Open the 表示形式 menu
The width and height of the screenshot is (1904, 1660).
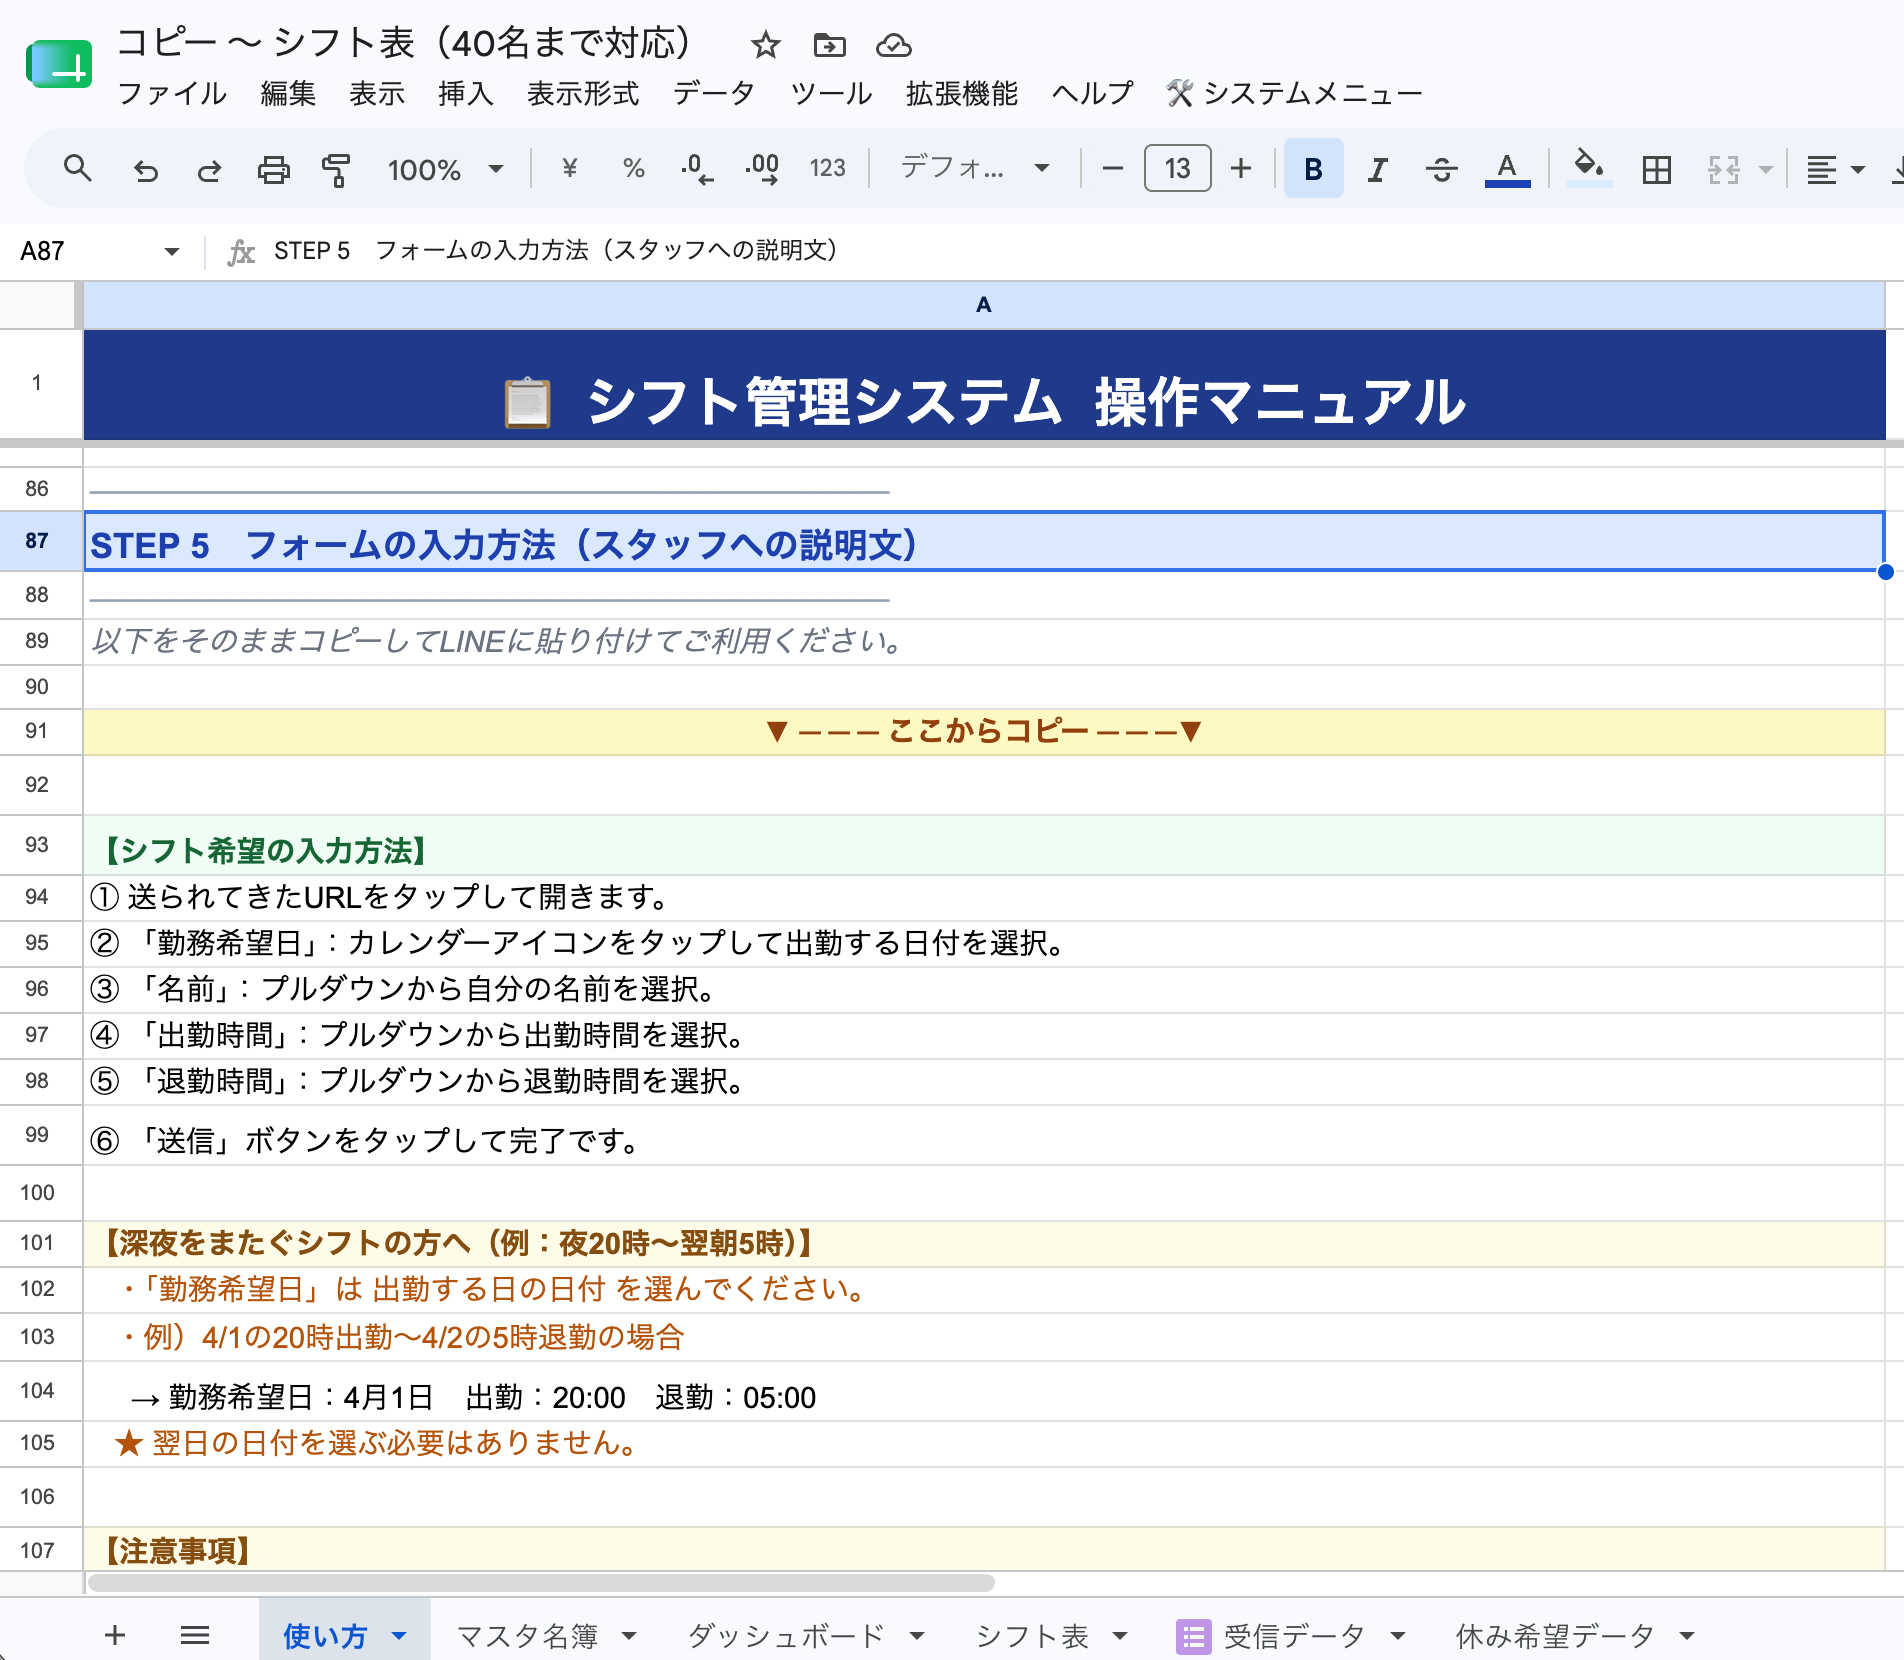[583, 93]
